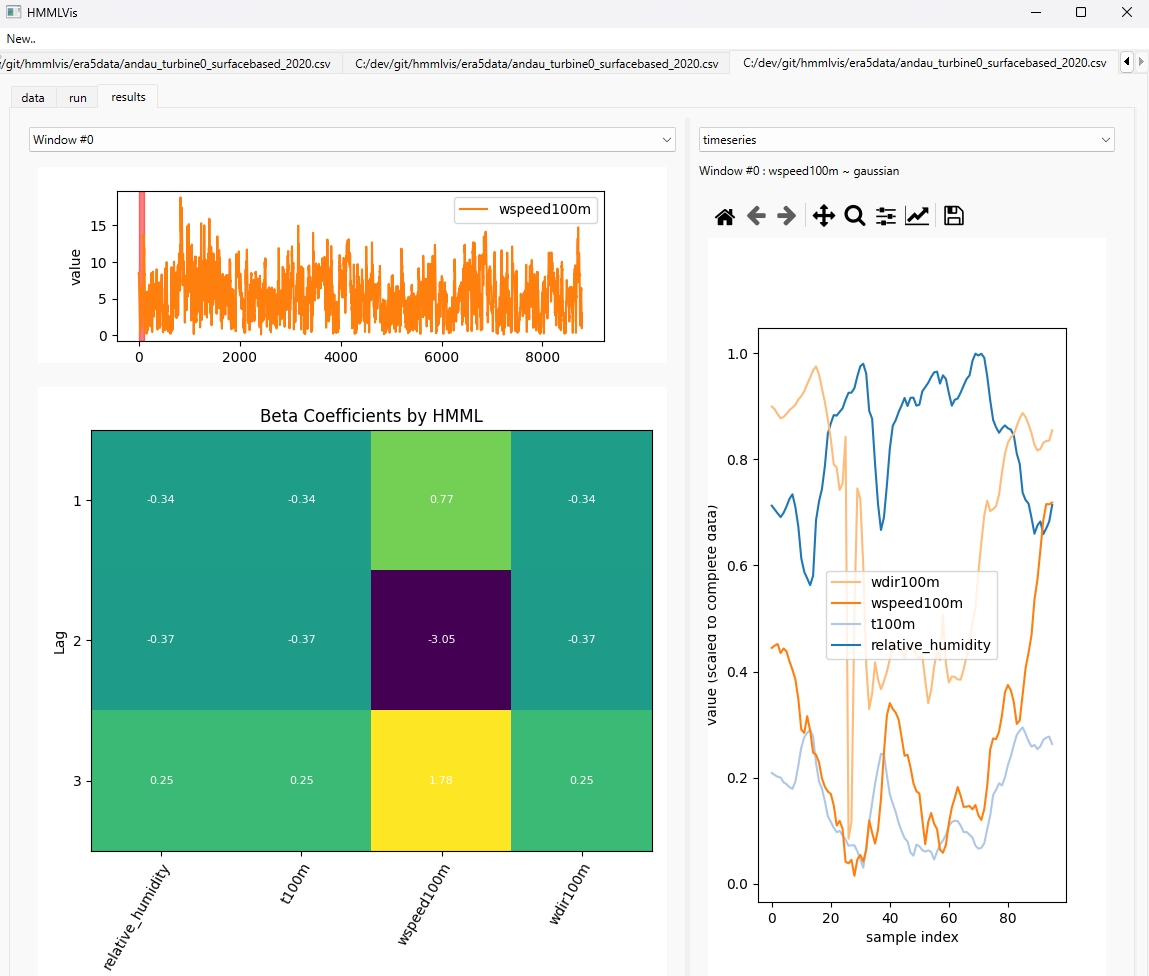
Task: Select the middle andau_turbine0 file tab
Action: (x=536, y=64)
